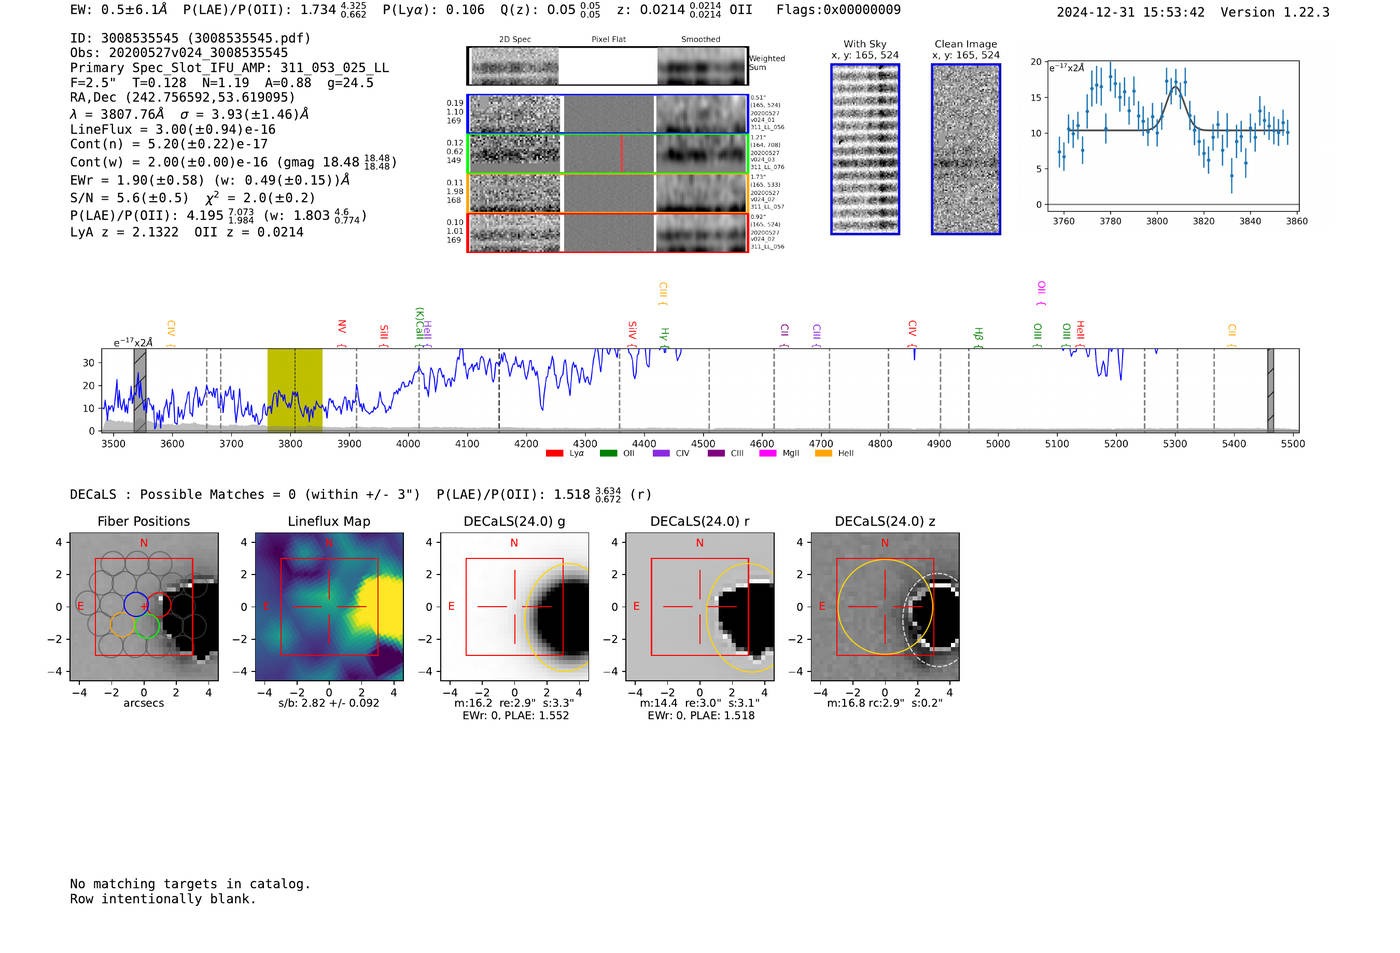Viewport: 1400px width, 953px height.
Task: Click the 'S/N = 5.6(±0.5)' line
Action: pyautogui.click(x=192, y=197)
